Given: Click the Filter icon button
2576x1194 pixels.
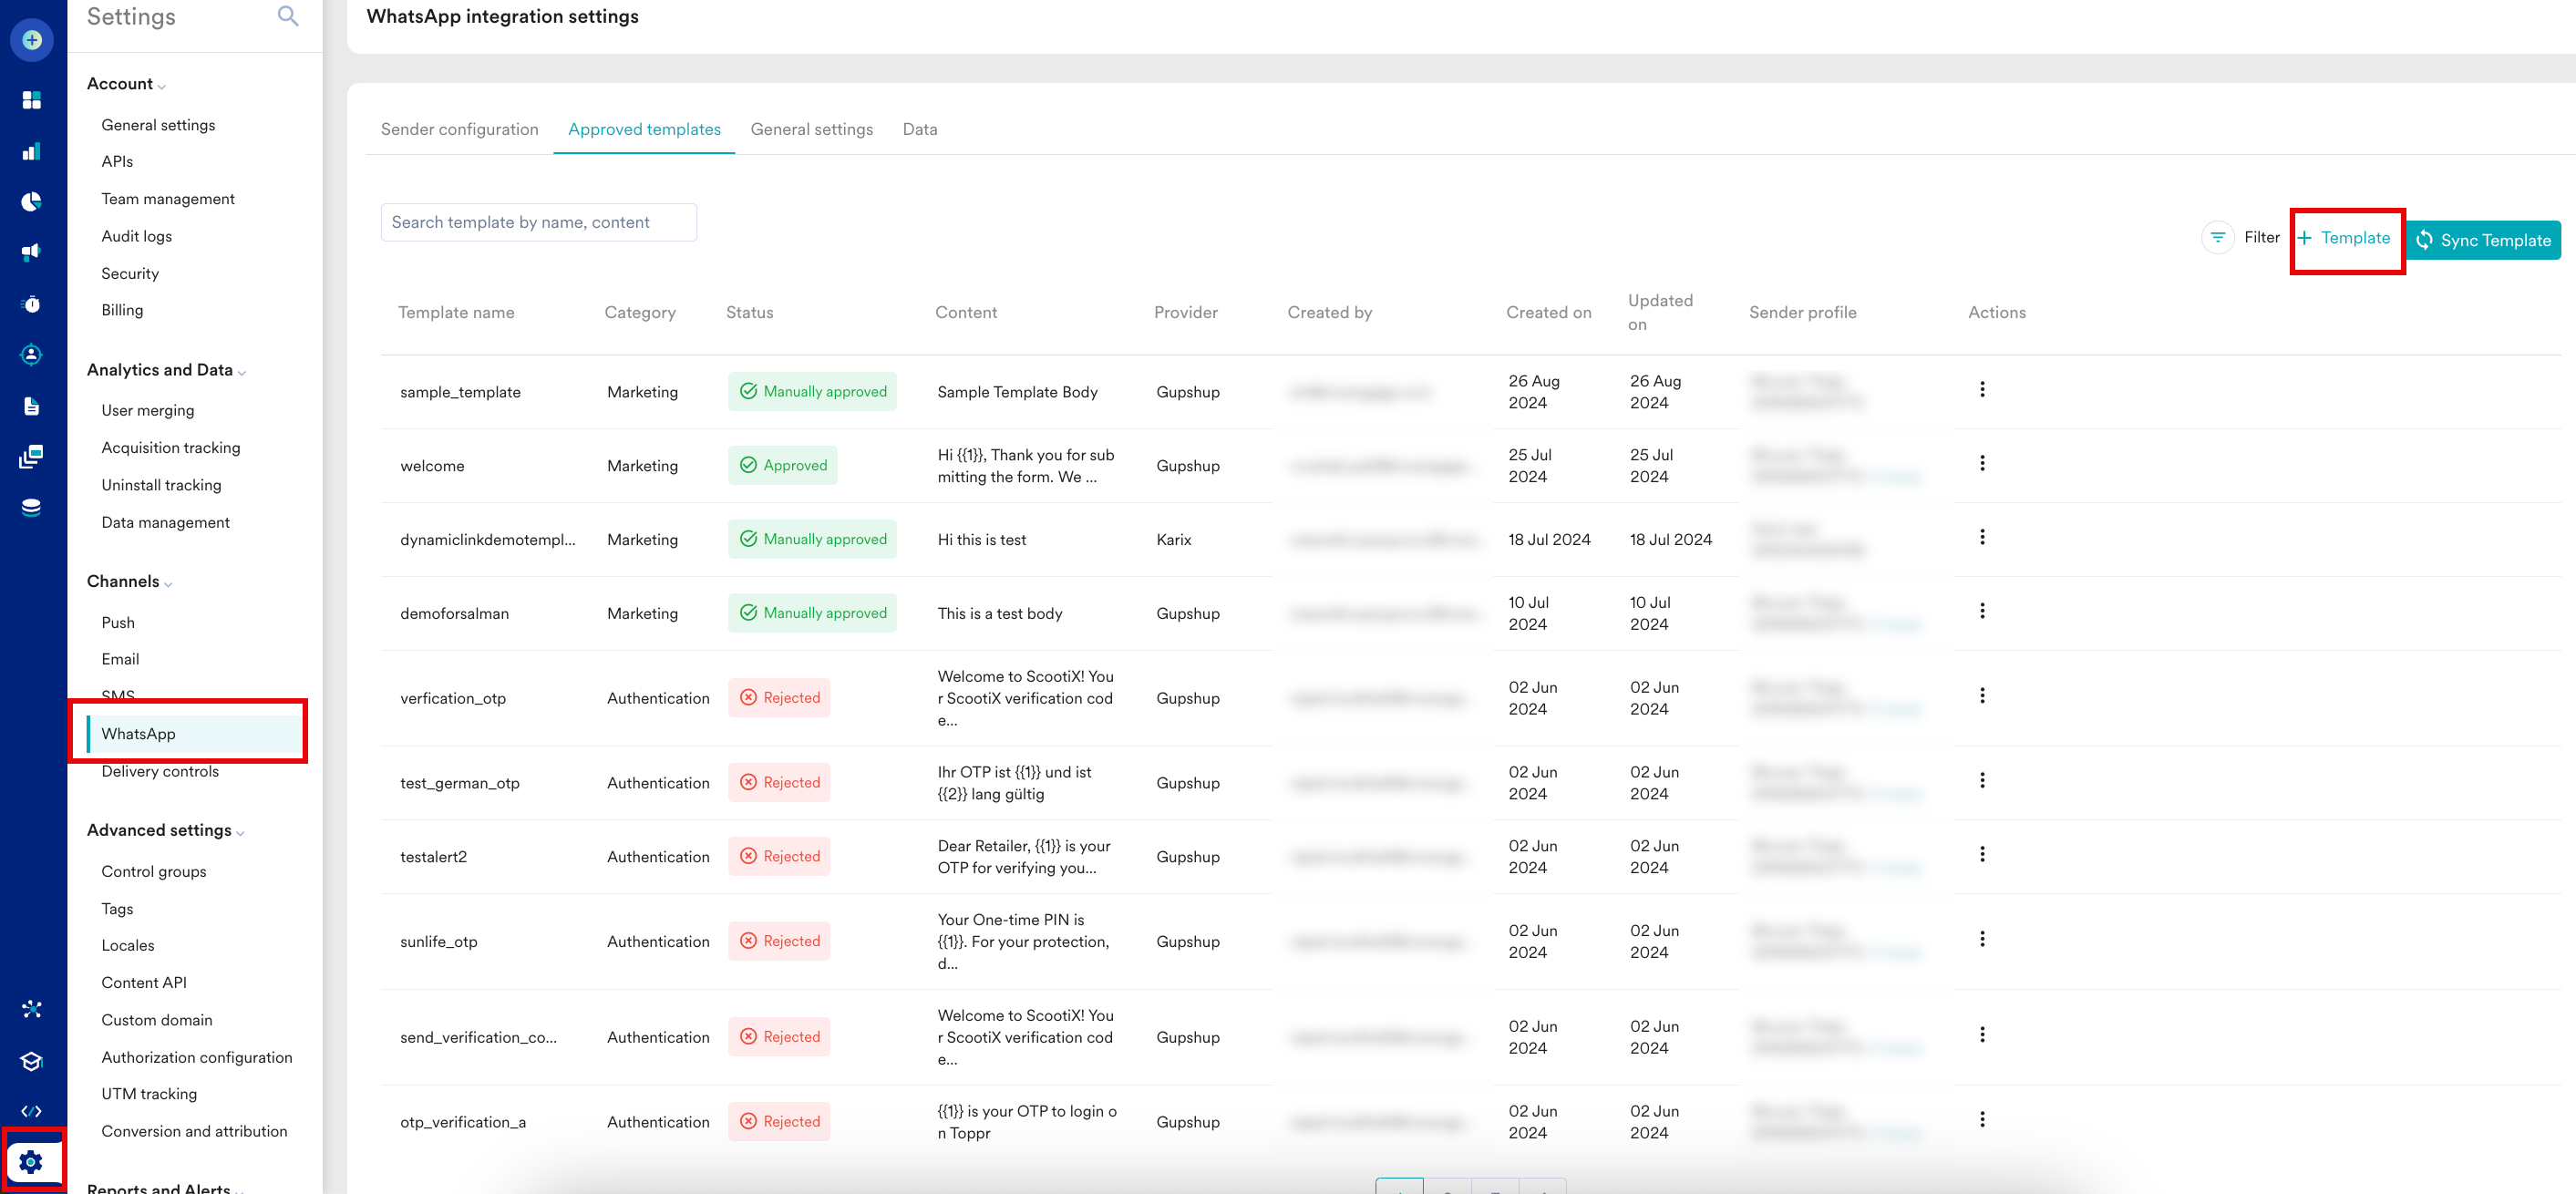Looking at the screenshot, I should (x=2217, y=238).
